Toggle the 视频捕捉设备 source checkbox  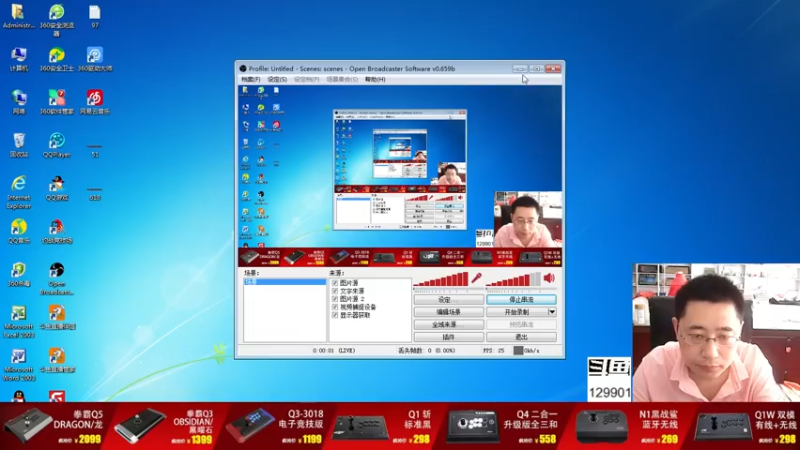tap(335, 307)
